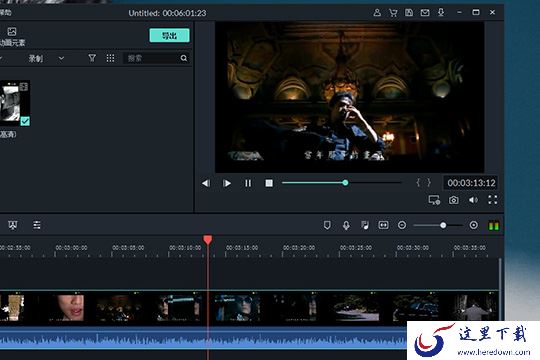Click the mark in left brace
The height and width of the screenshot is (360, 540).
(x=418, y=183)
